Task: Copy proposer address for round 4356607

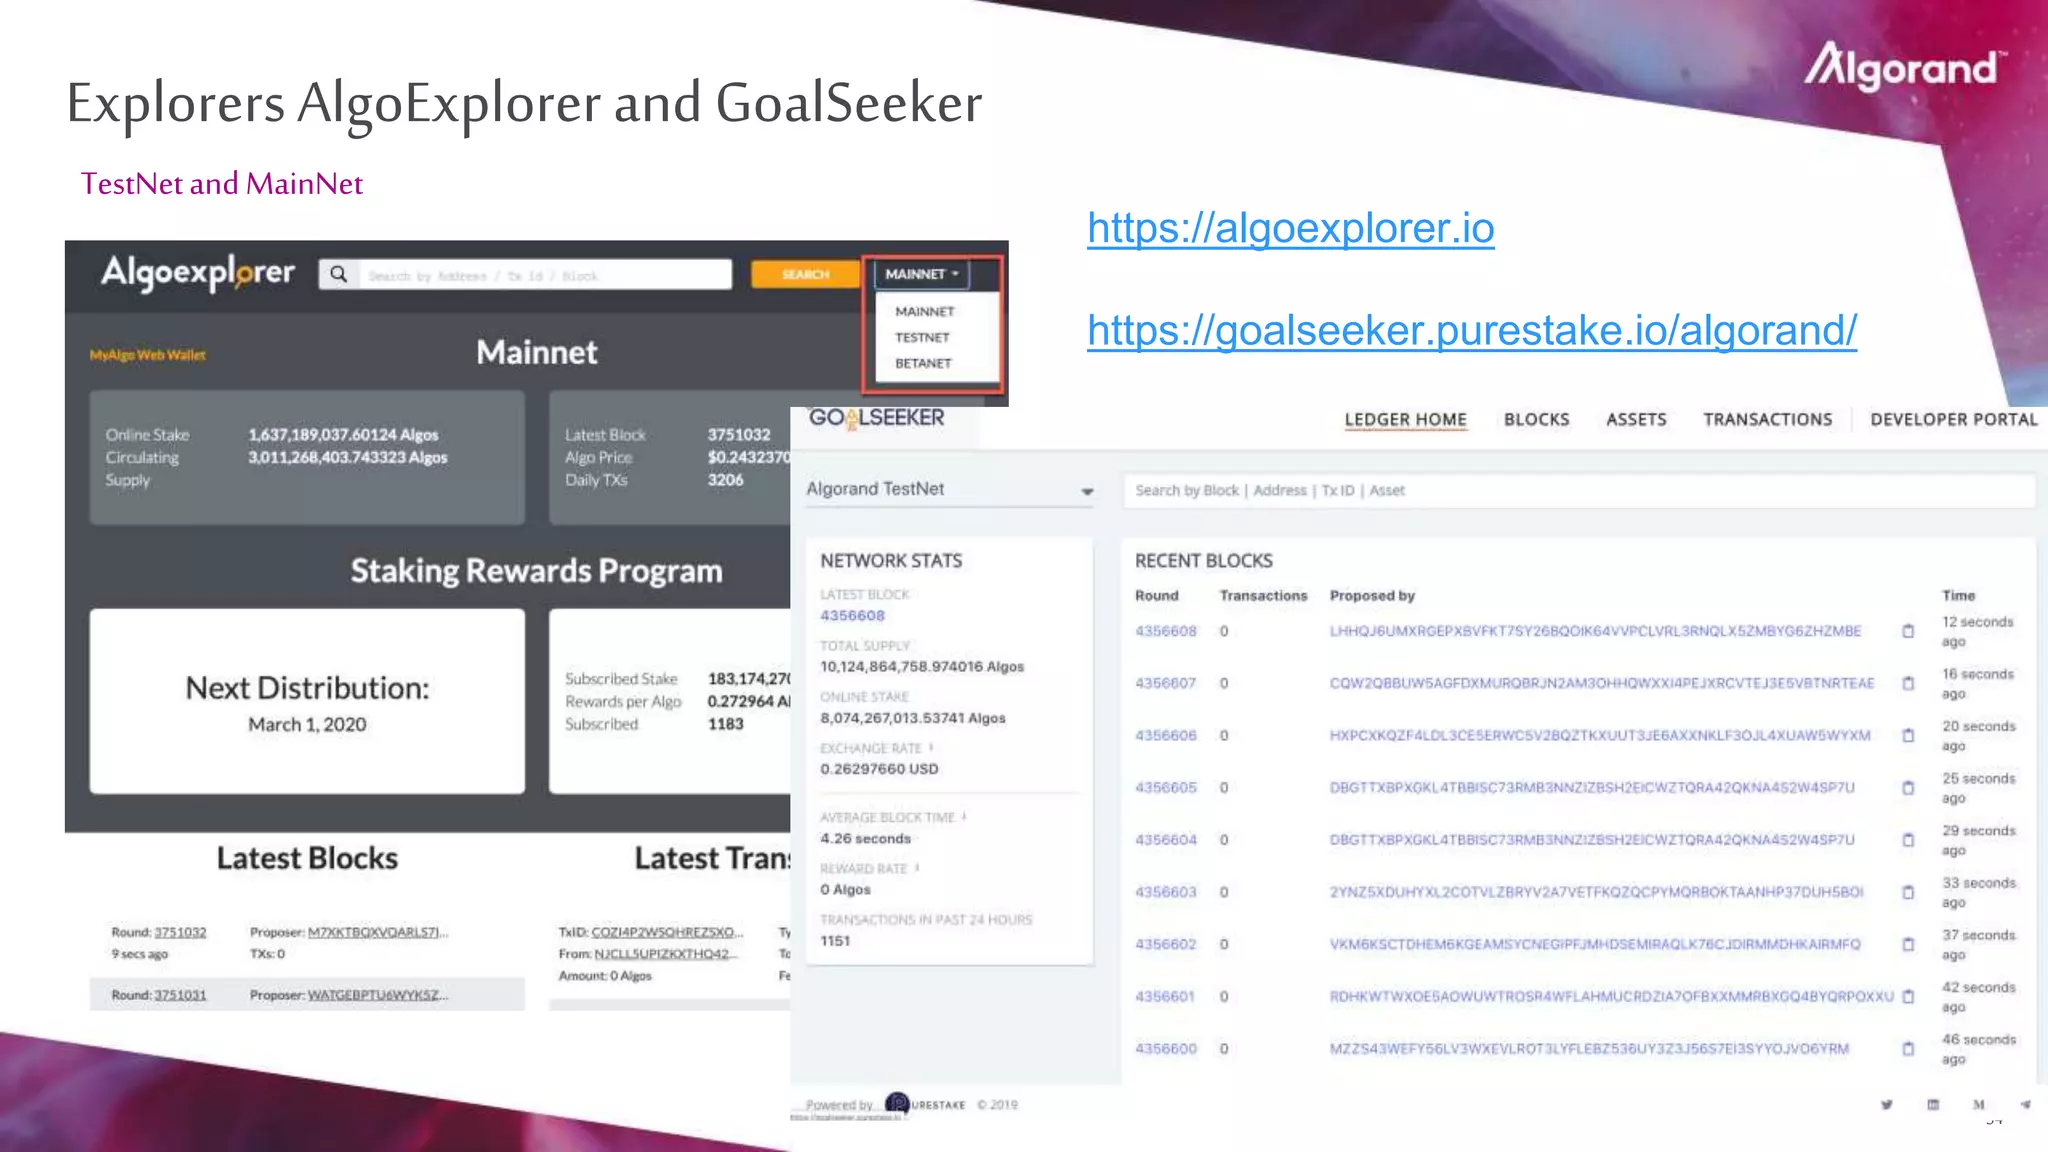Action: (1908, 683)
